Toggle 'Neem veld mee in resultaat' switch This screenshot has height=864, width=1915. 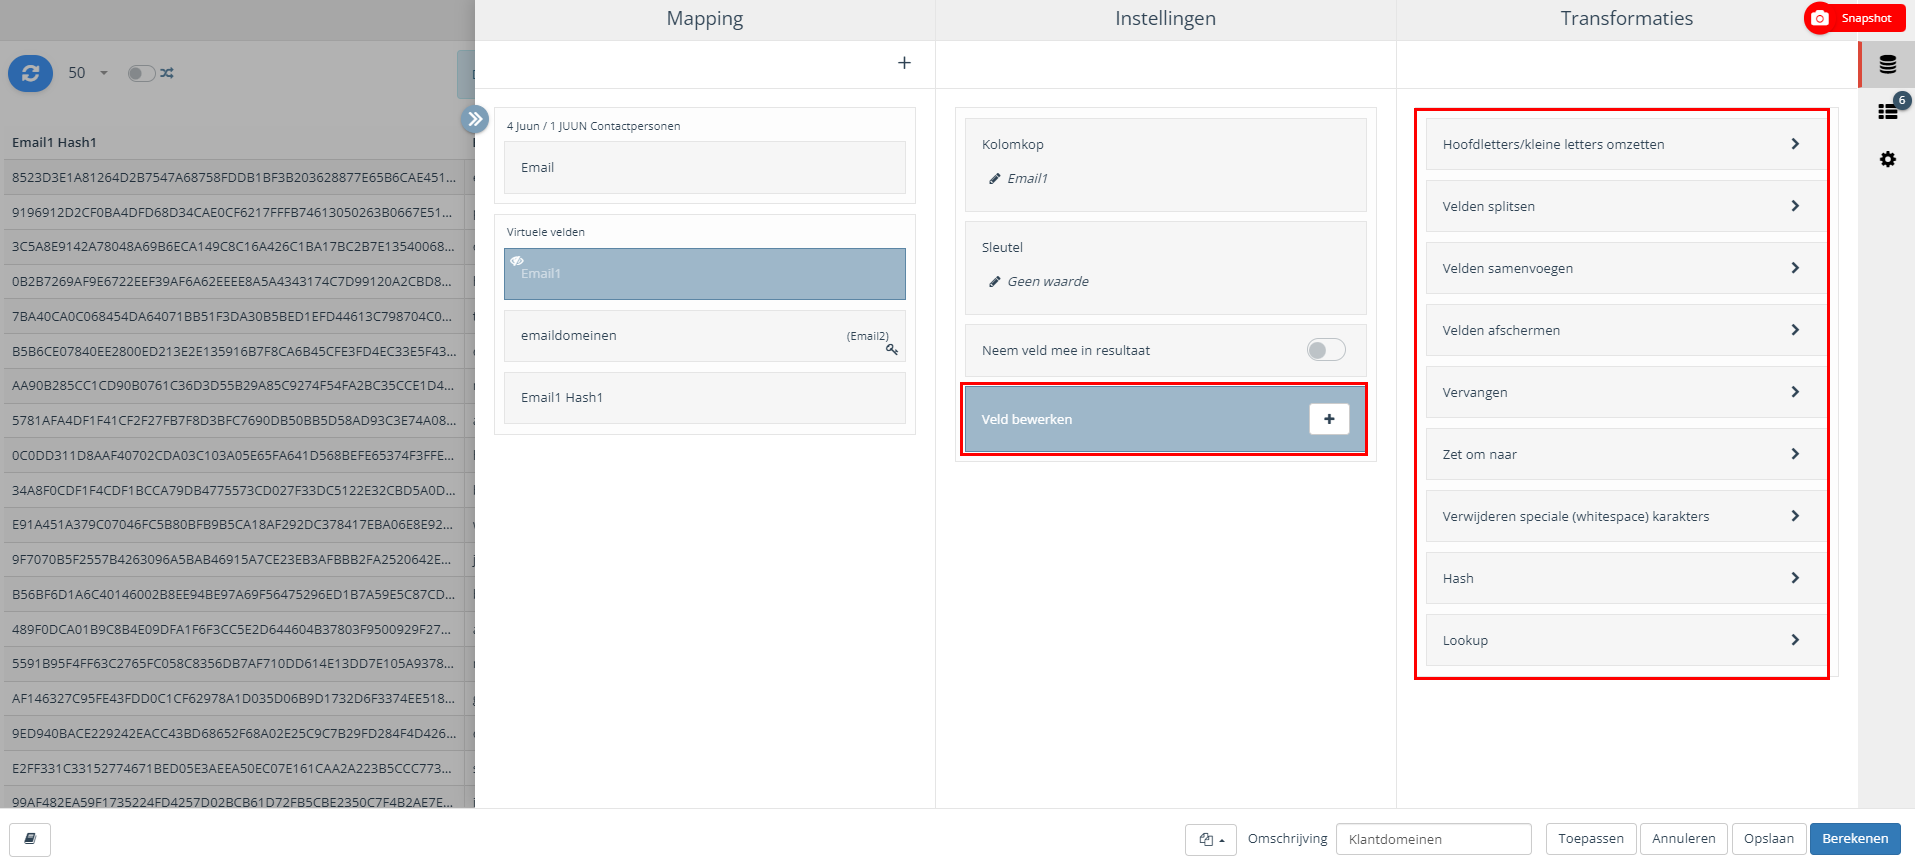coord(1325,350)
